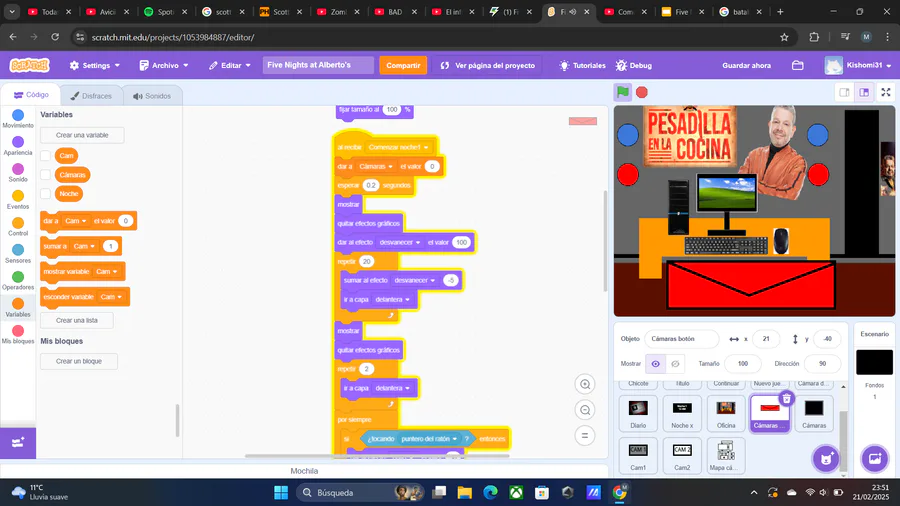Enter full screen stage mode
This screenshot has width=900, height=506.
(x=886, y=92)
